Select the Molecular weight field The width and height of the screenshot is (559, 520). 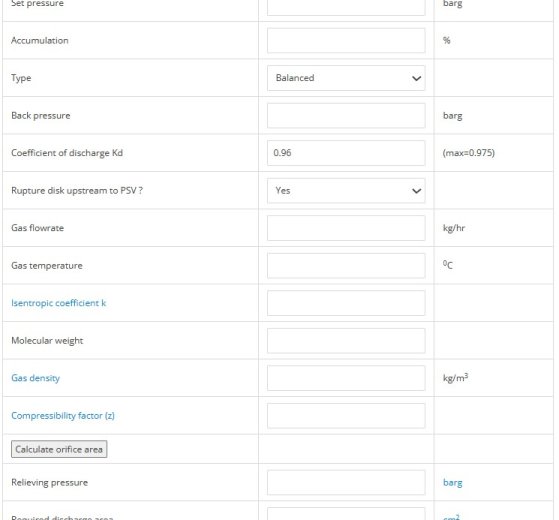(346, 341)
